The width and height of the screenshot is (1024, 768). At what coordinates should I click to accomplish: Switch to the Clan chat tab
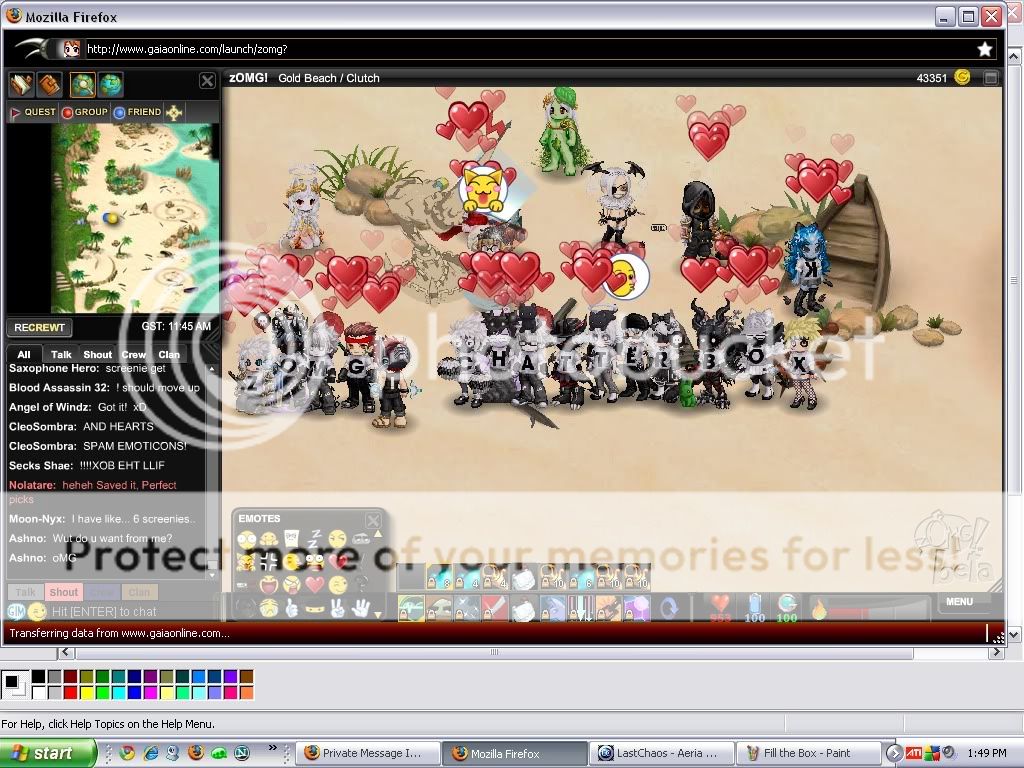pos(169,354)
